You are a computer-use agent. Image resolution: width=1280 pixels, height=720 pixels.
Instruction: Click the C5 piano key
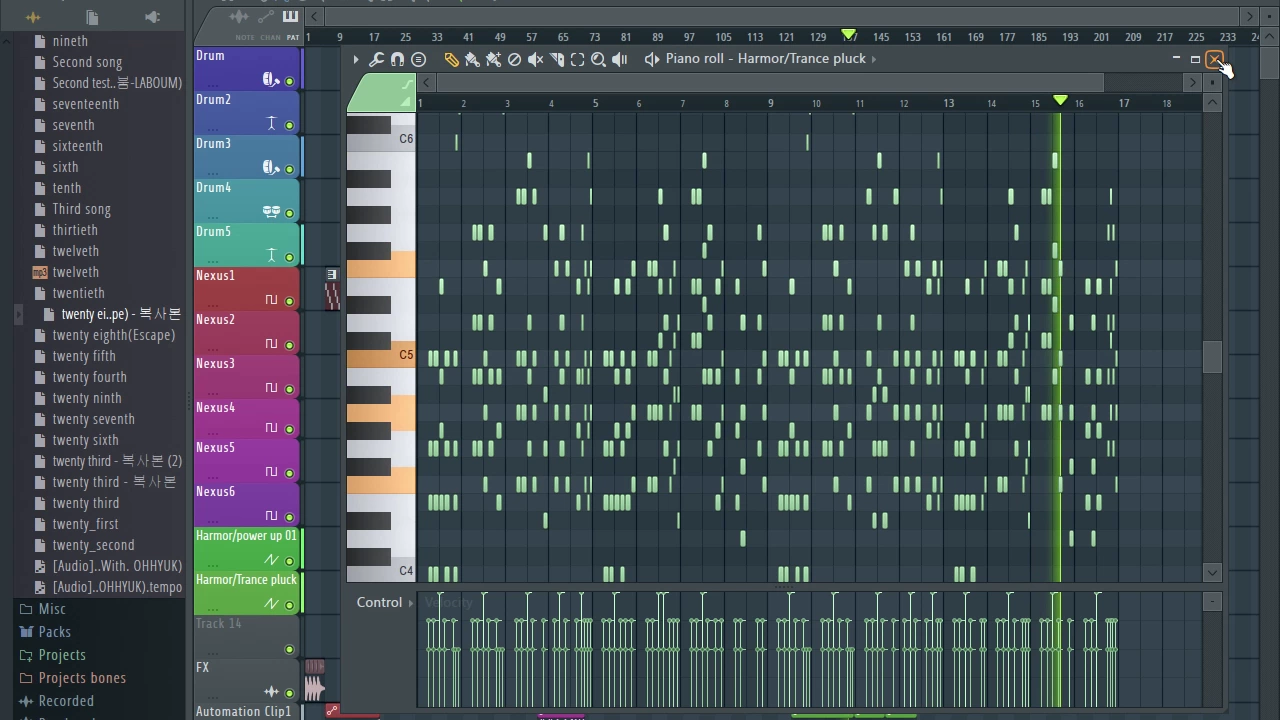pos(381,354)
